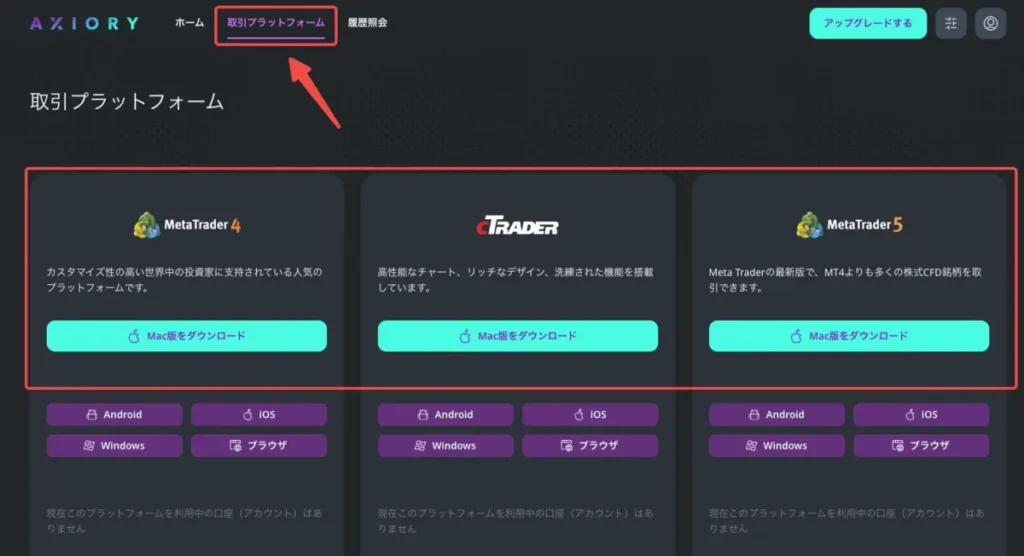Click the MetaTrader 4 logo
This screenshot has width=1024, height=556.
coord(187,225)
